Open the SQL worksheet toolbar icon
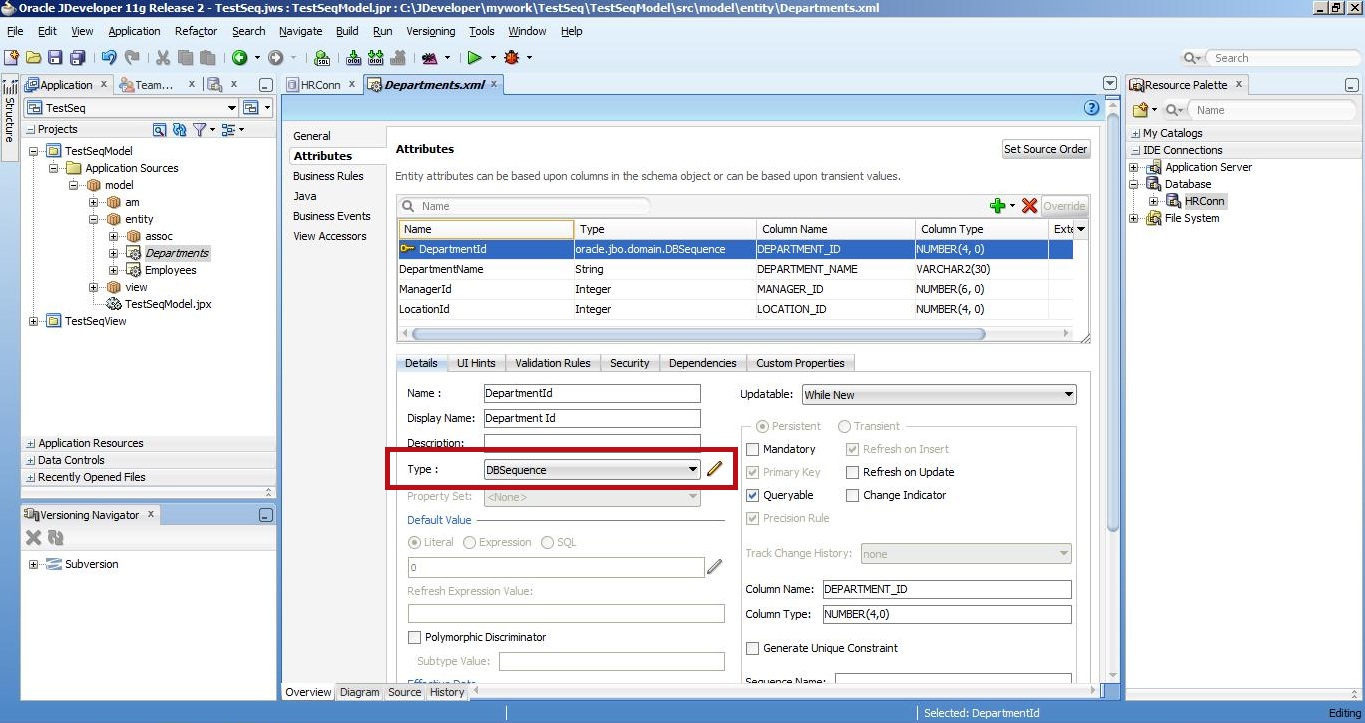Viewport: 1365px width, 723px height. [321, 58]
